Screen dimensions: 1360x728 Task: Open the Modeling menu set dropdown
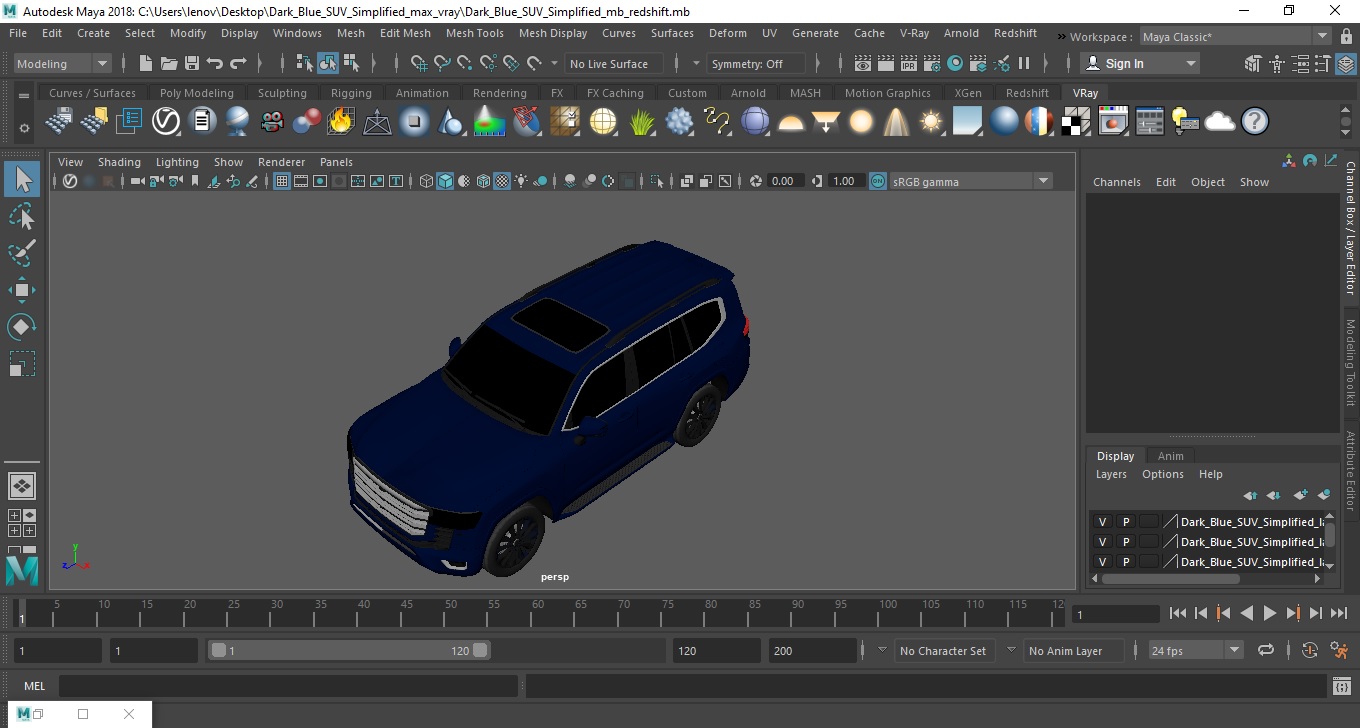pyautogui.click(x=62, y=63)
